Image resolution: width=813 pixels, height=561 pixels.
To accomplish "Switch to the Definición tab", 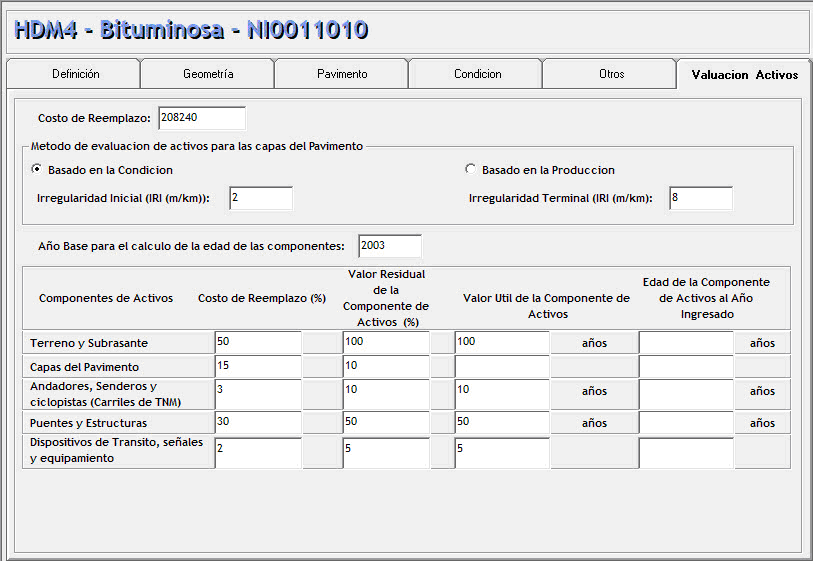I will (x=75, y=74).
